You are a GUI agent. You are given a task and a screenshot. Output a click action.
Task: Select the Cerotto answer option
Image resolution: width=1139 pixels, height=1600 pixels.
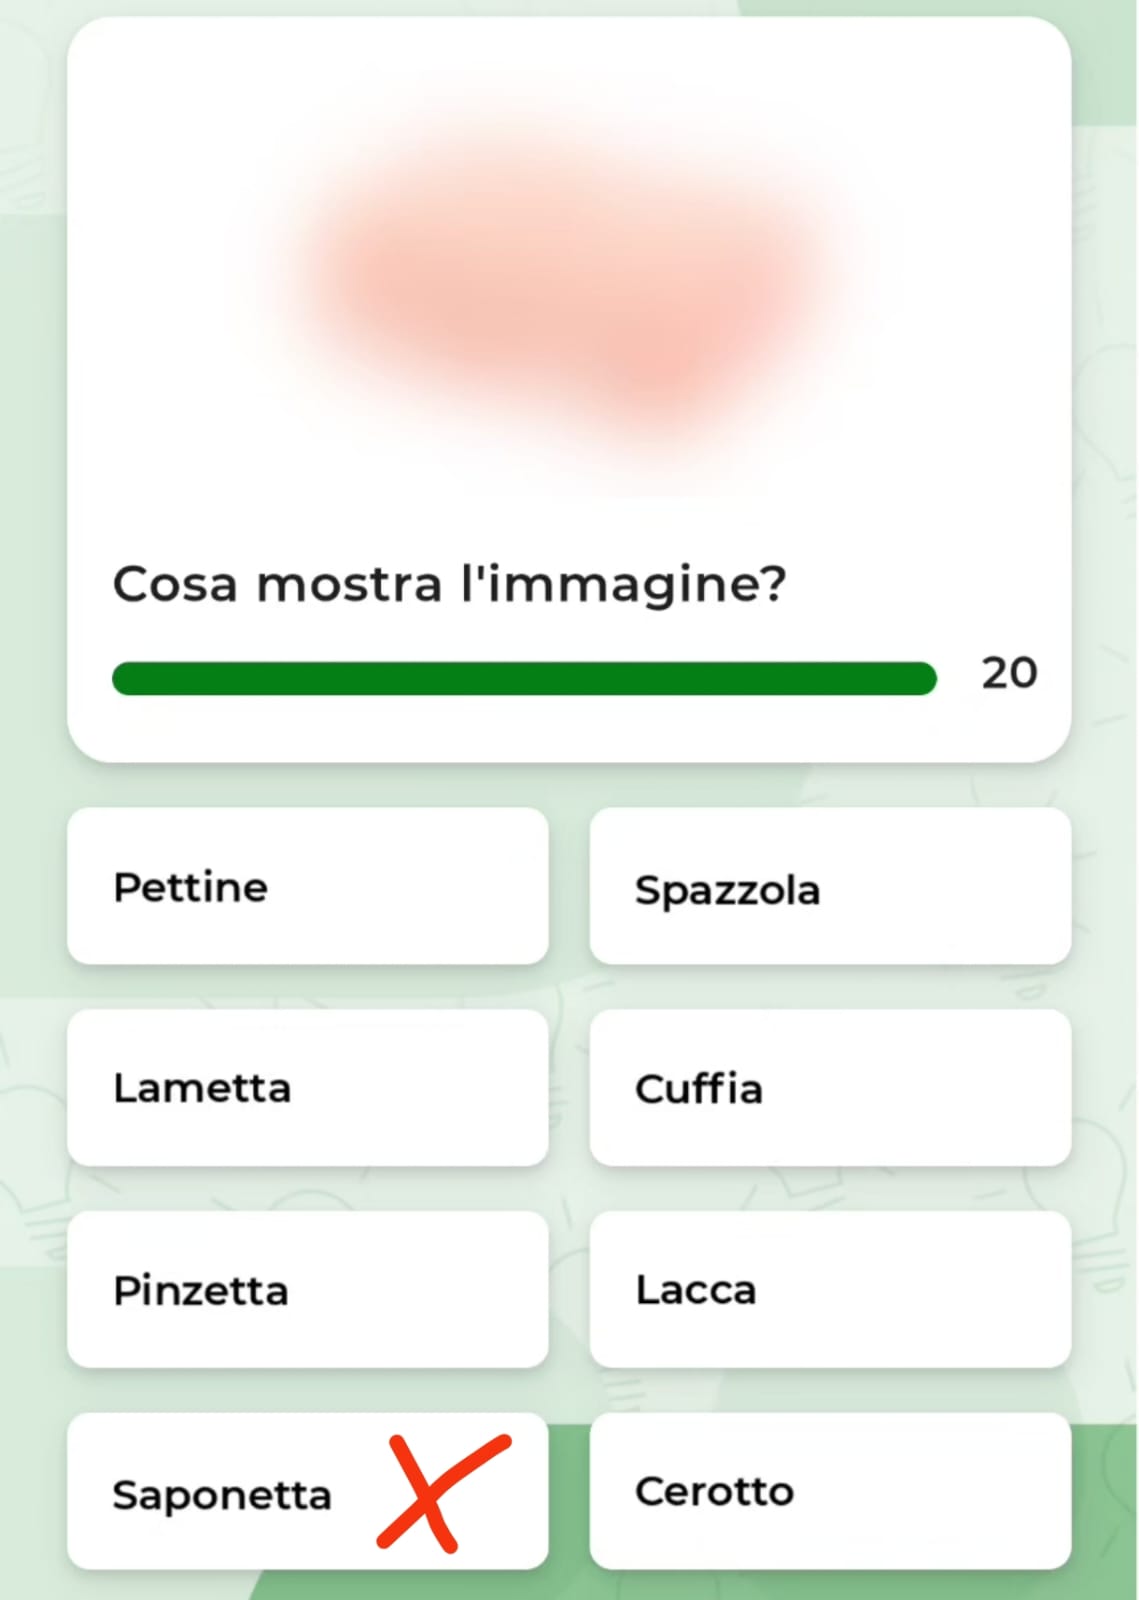830,1491
